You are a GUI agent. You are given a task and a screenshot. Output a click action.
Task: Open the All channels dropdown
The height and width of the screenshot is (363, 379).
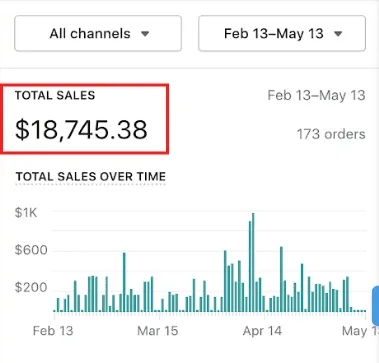tap(98, 34)
